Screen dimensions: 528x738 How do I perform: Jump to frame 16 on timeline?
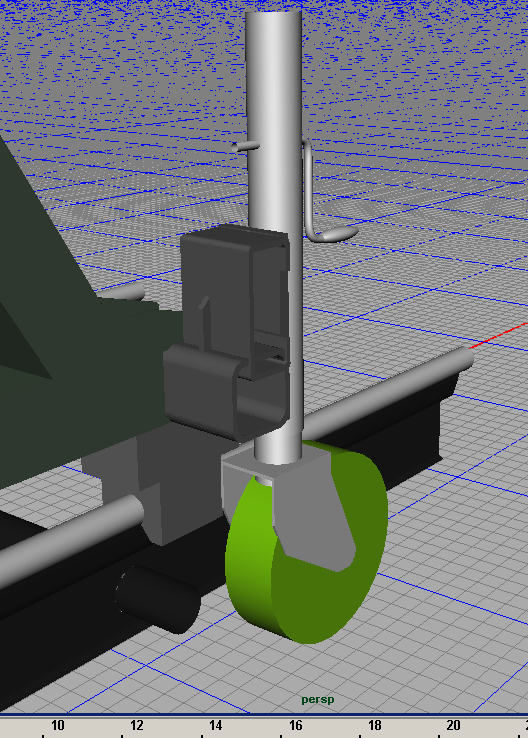click(x=295, y=725)
